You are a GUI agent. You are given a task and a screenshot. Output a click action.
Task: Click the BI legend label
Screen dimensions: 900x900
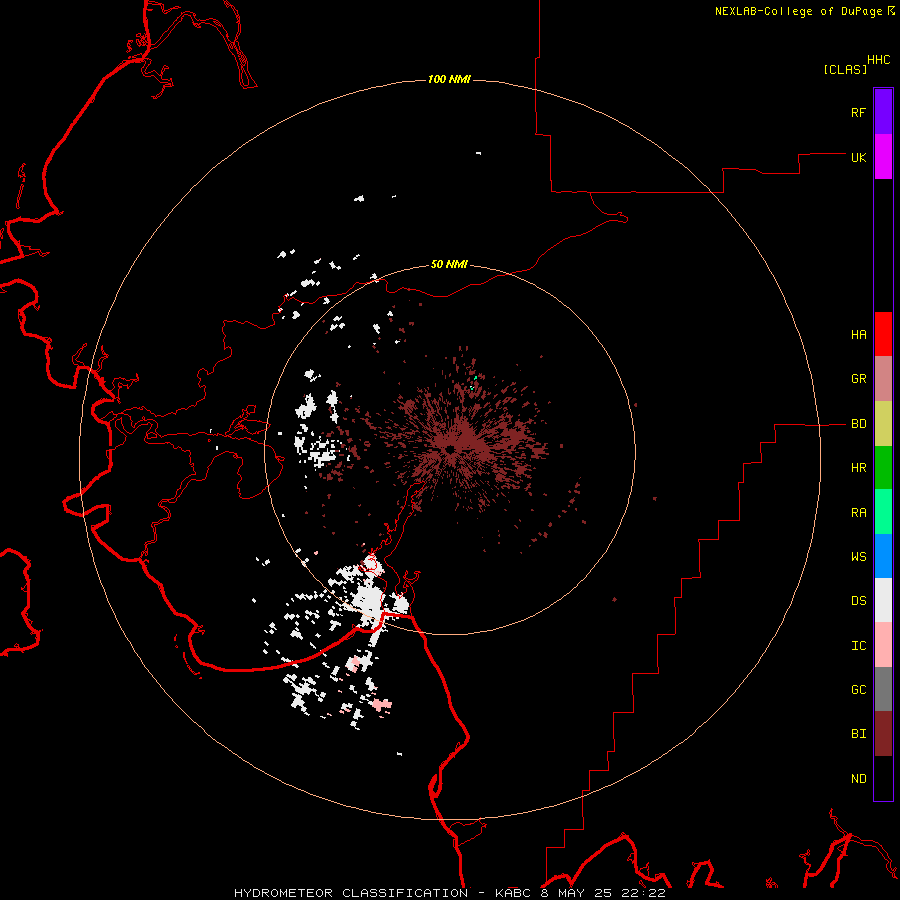[858, 734]
